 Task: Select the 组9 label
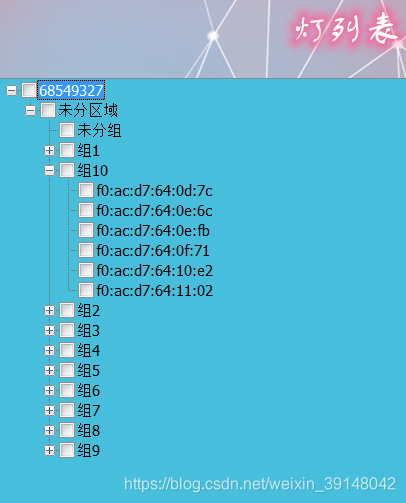click(x=89, y=451)
